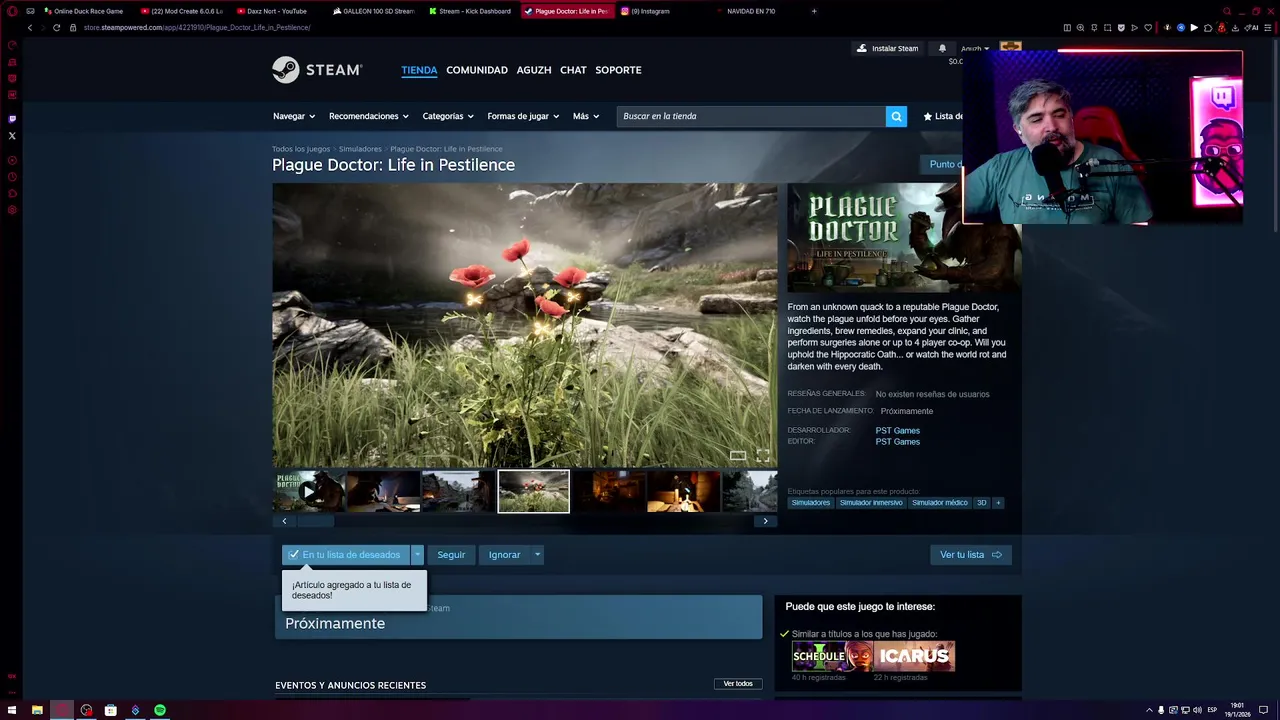This screenshot has width=1280, height=720.
Task: Click the Instalar Steam button
Action: click(x=887, y=48)
